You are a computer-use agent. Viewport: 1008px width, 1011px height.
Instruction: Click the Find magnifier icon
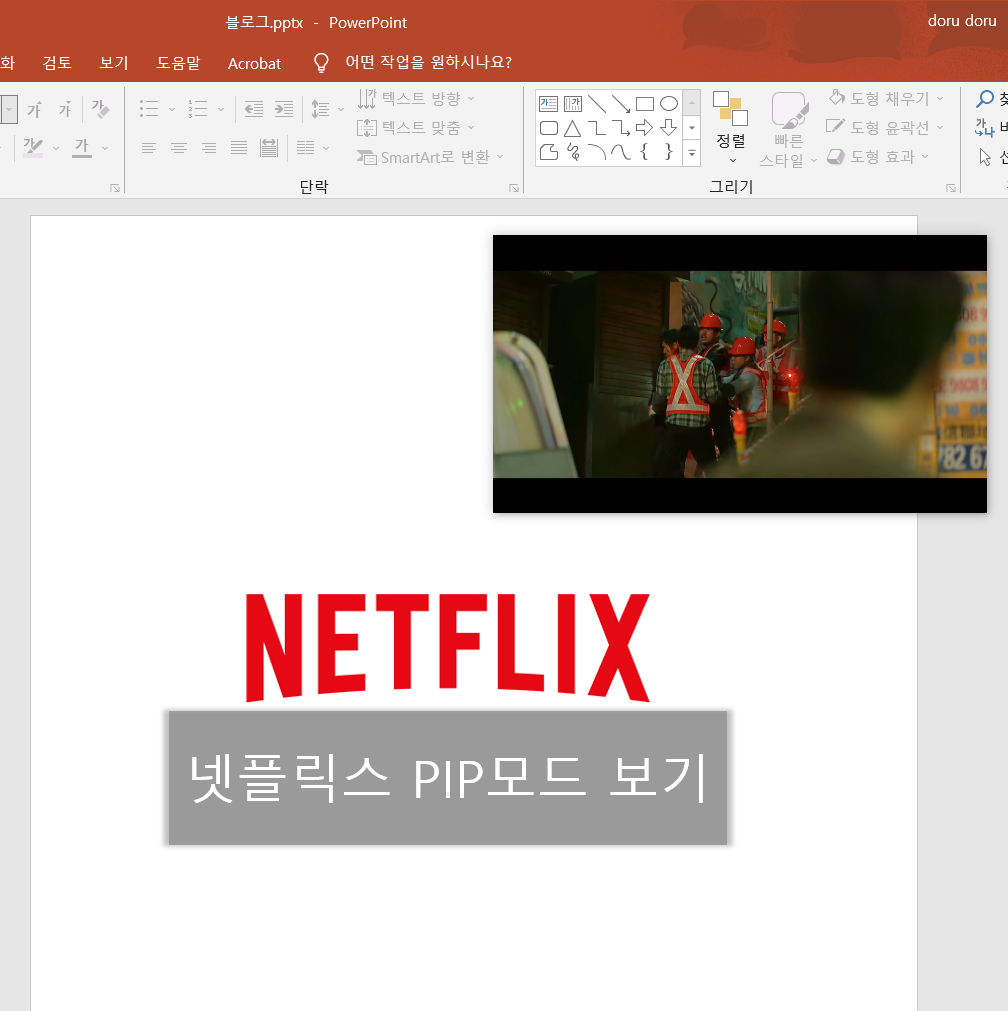pyautogui.click(x=985, y=99)
